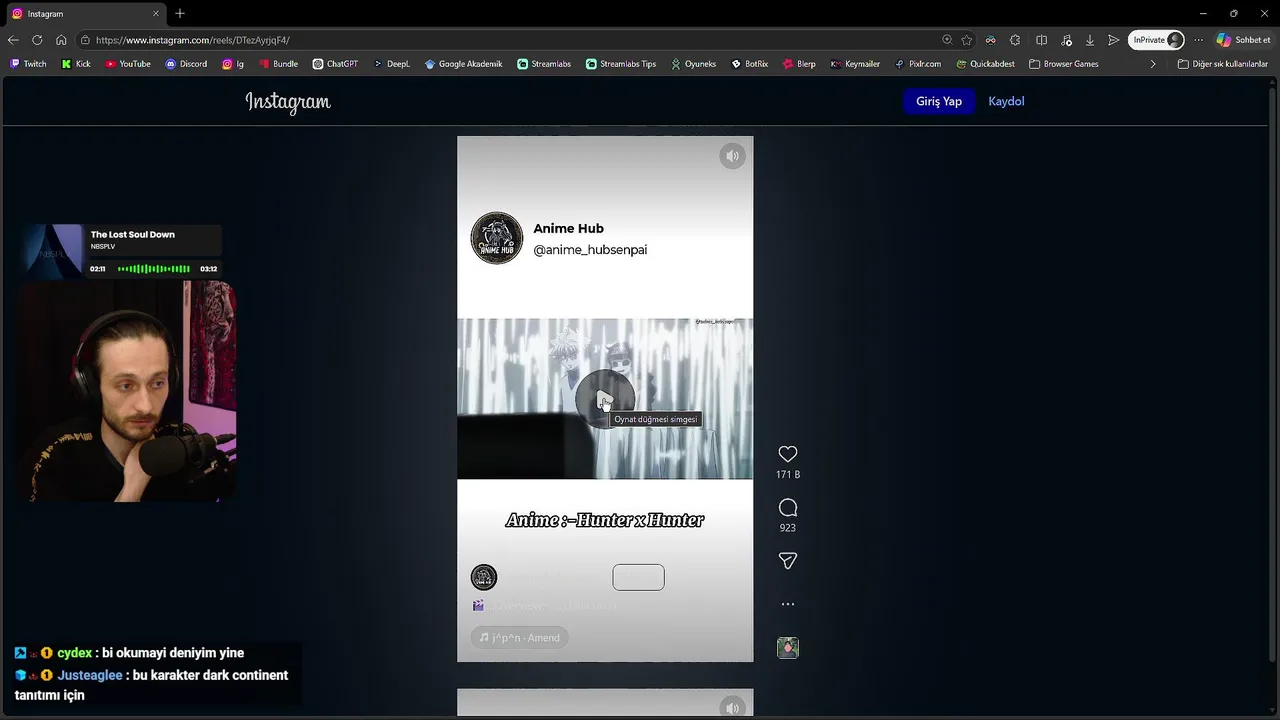Click The Lost Soul Down track title

(132, 235)
